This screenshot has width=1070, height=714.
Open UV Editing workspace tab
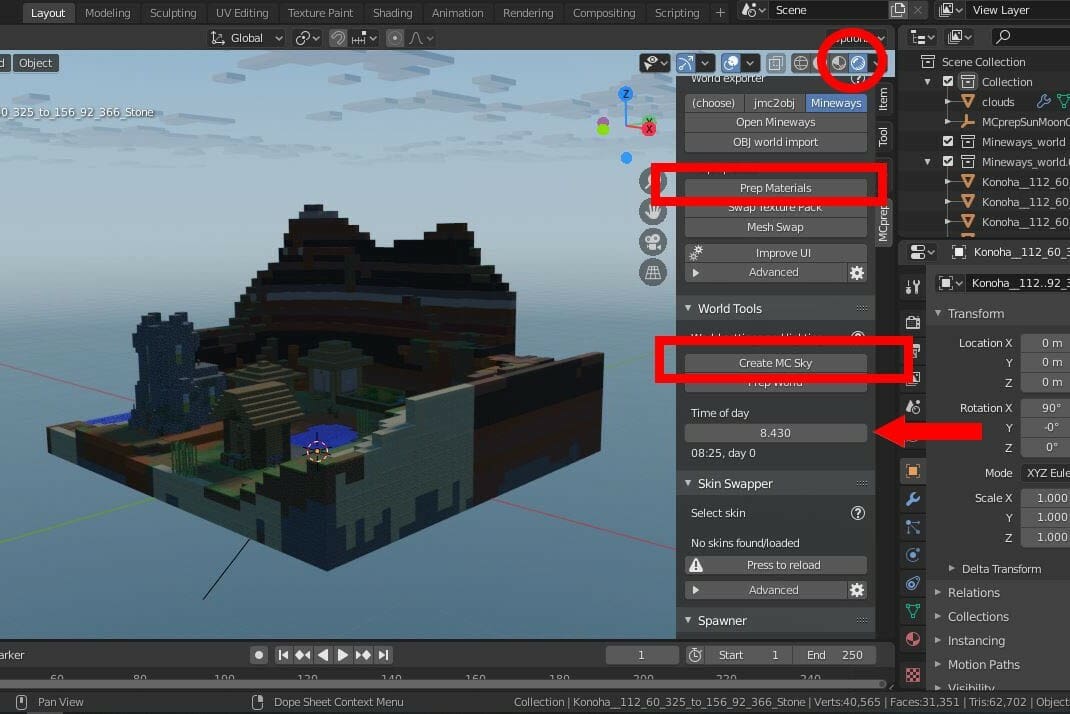(242, 12)
